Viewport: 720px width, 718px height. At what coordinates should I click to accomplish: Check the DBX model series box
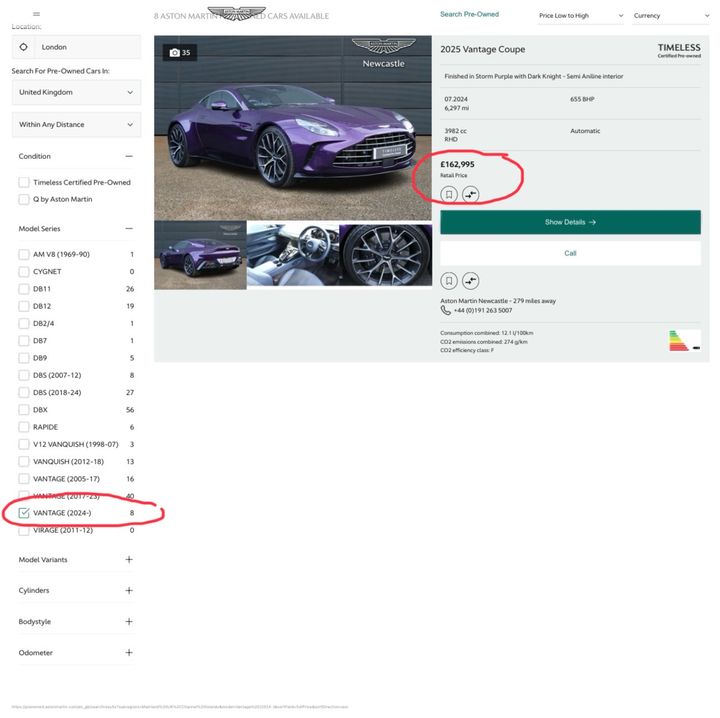(24, 409)
